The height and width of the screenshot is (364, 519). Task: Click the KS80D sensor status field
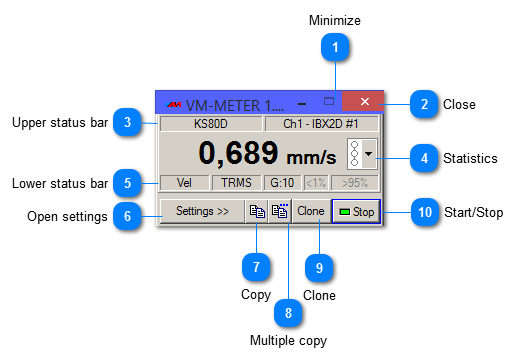coord(211,124)
